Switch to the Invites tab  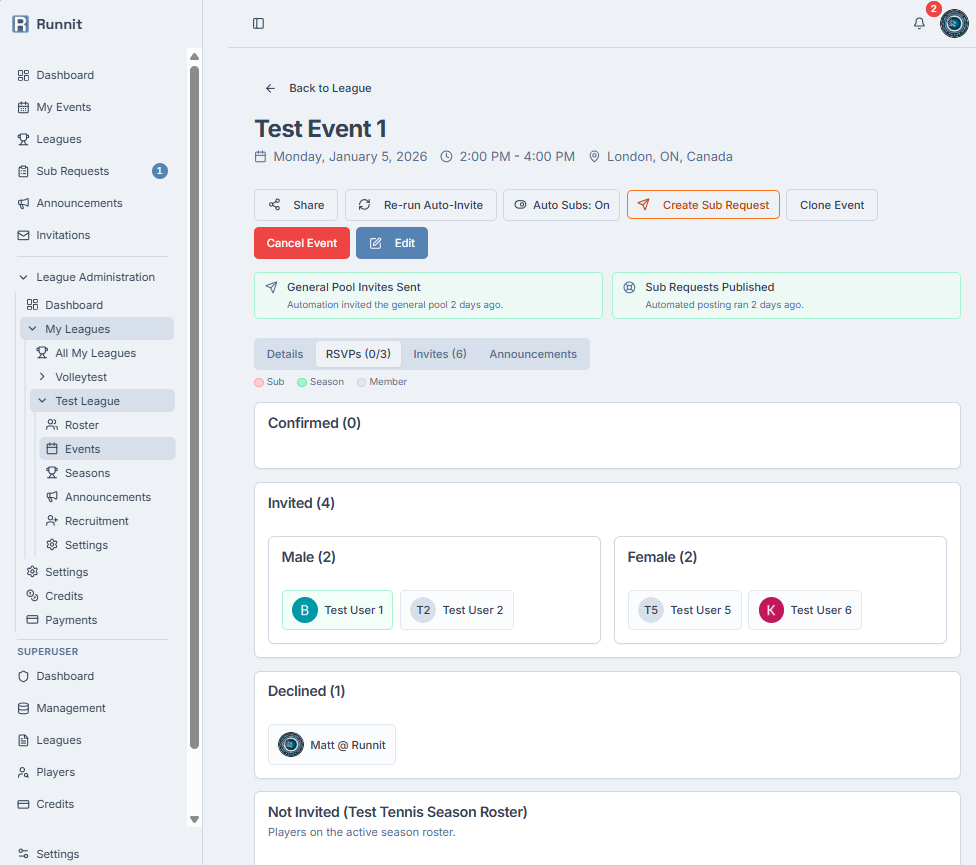click(439, 353)
